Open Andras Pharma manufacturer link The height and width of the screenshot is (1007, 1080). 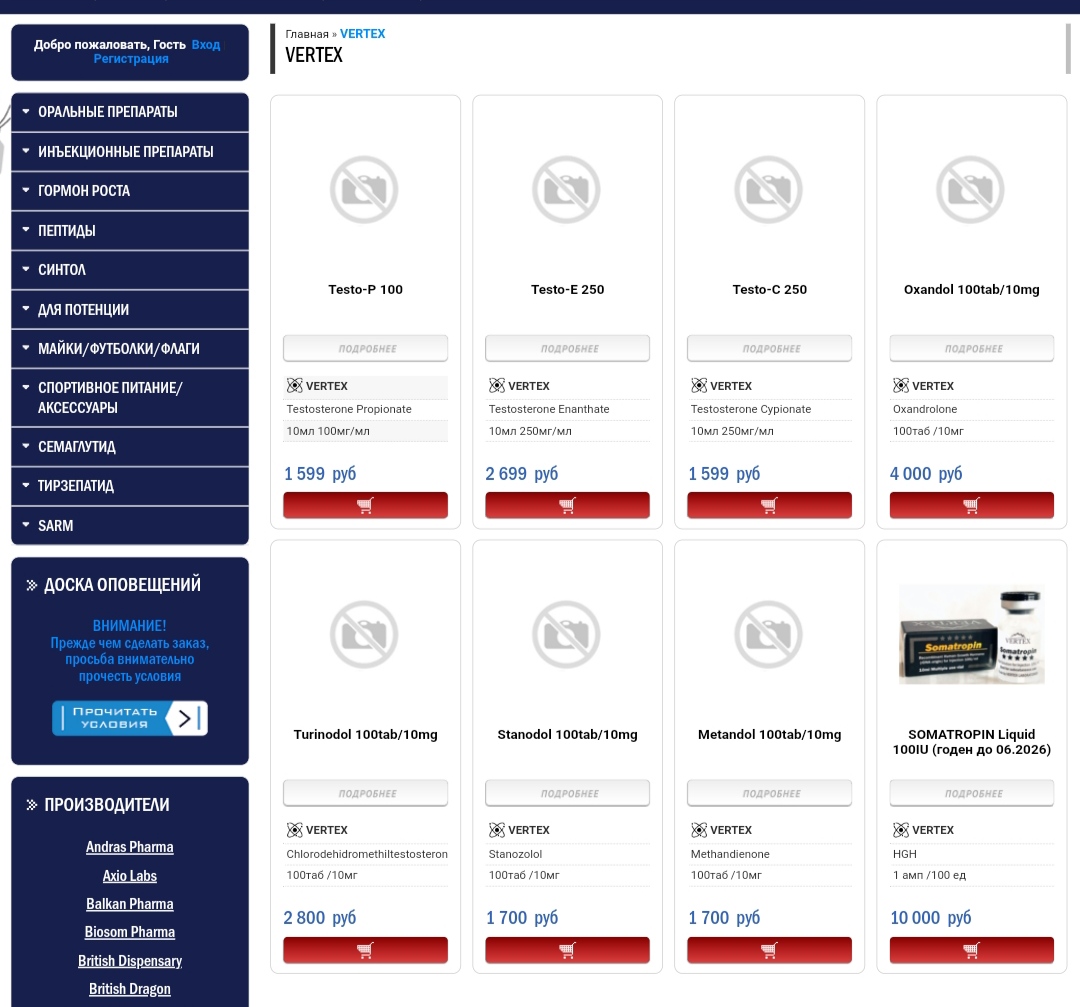[x=129, y=847]
